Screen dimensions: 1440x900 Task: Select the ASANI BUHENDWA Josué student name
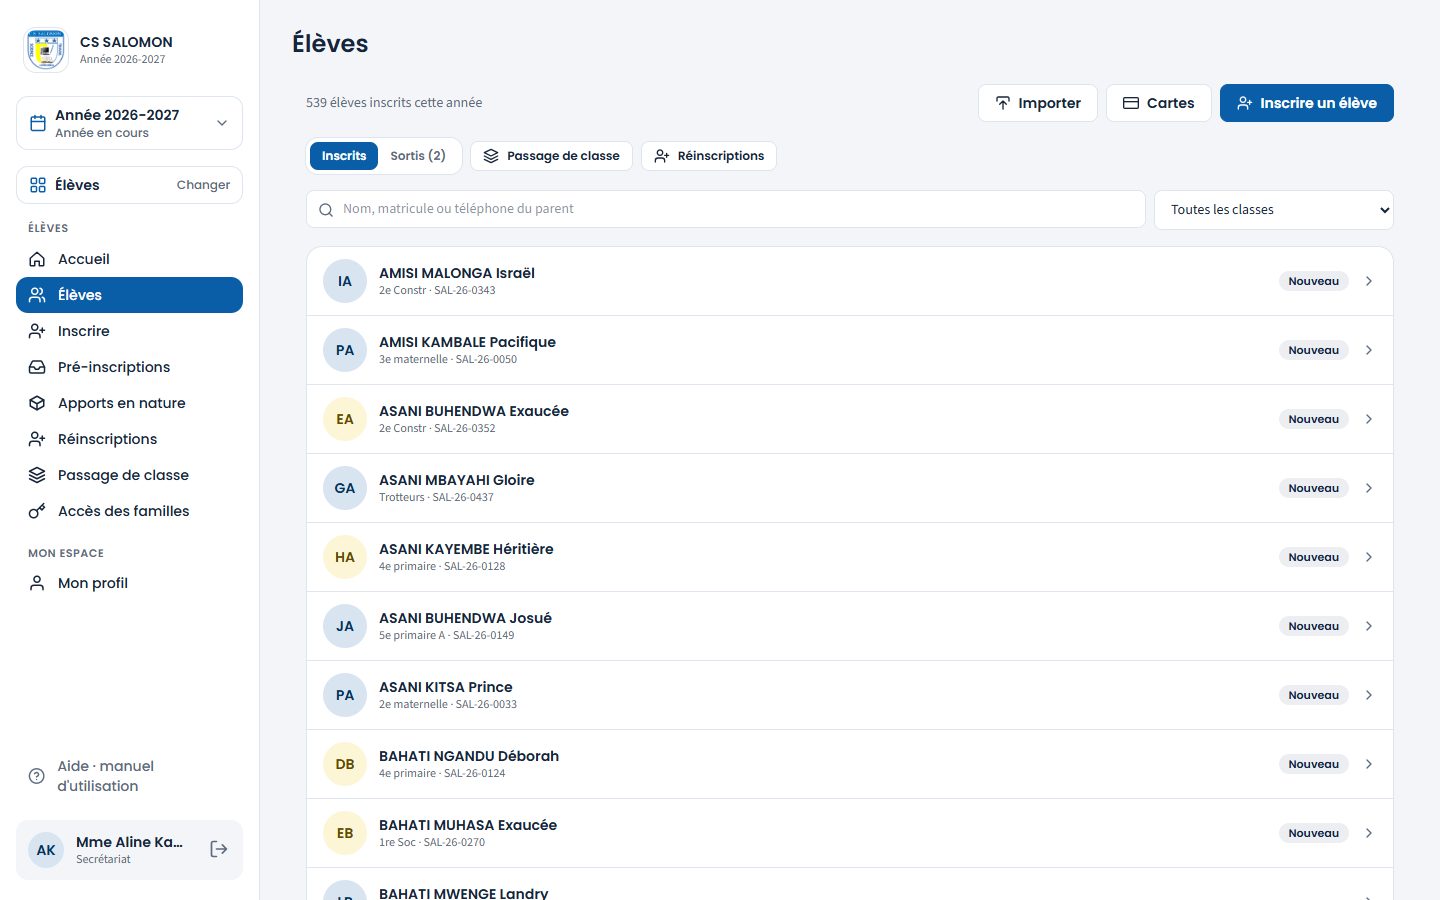tap(465, 618)
